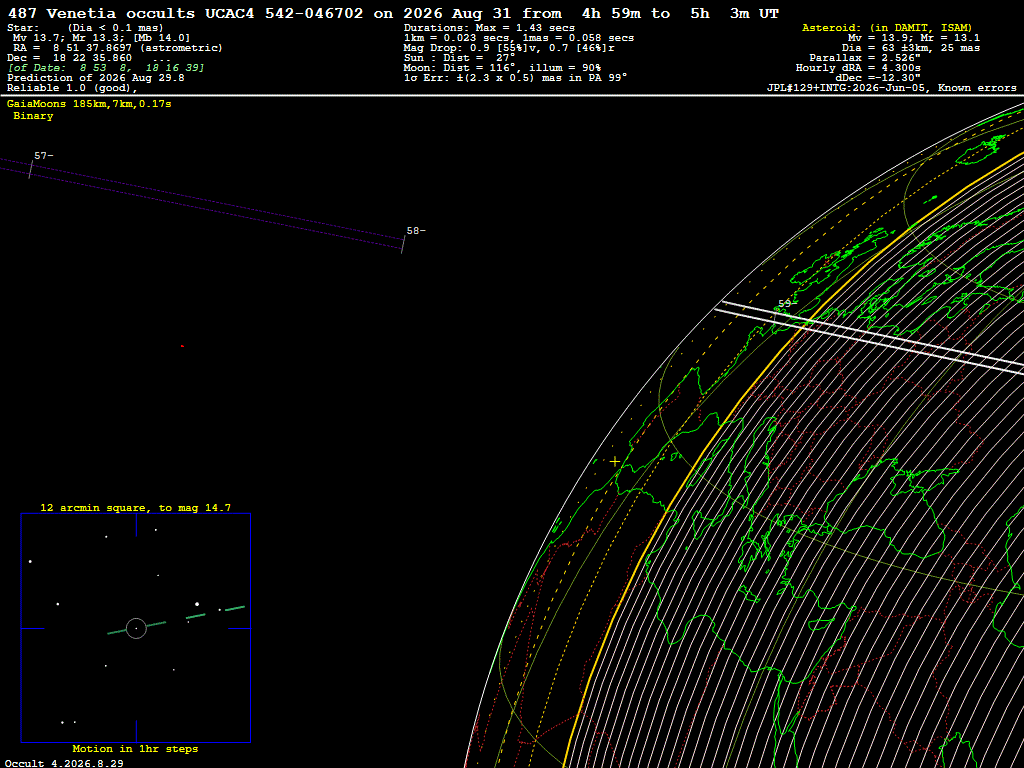
Task: Click the 57- minute tick marker
Action: [x=43, y=156]
